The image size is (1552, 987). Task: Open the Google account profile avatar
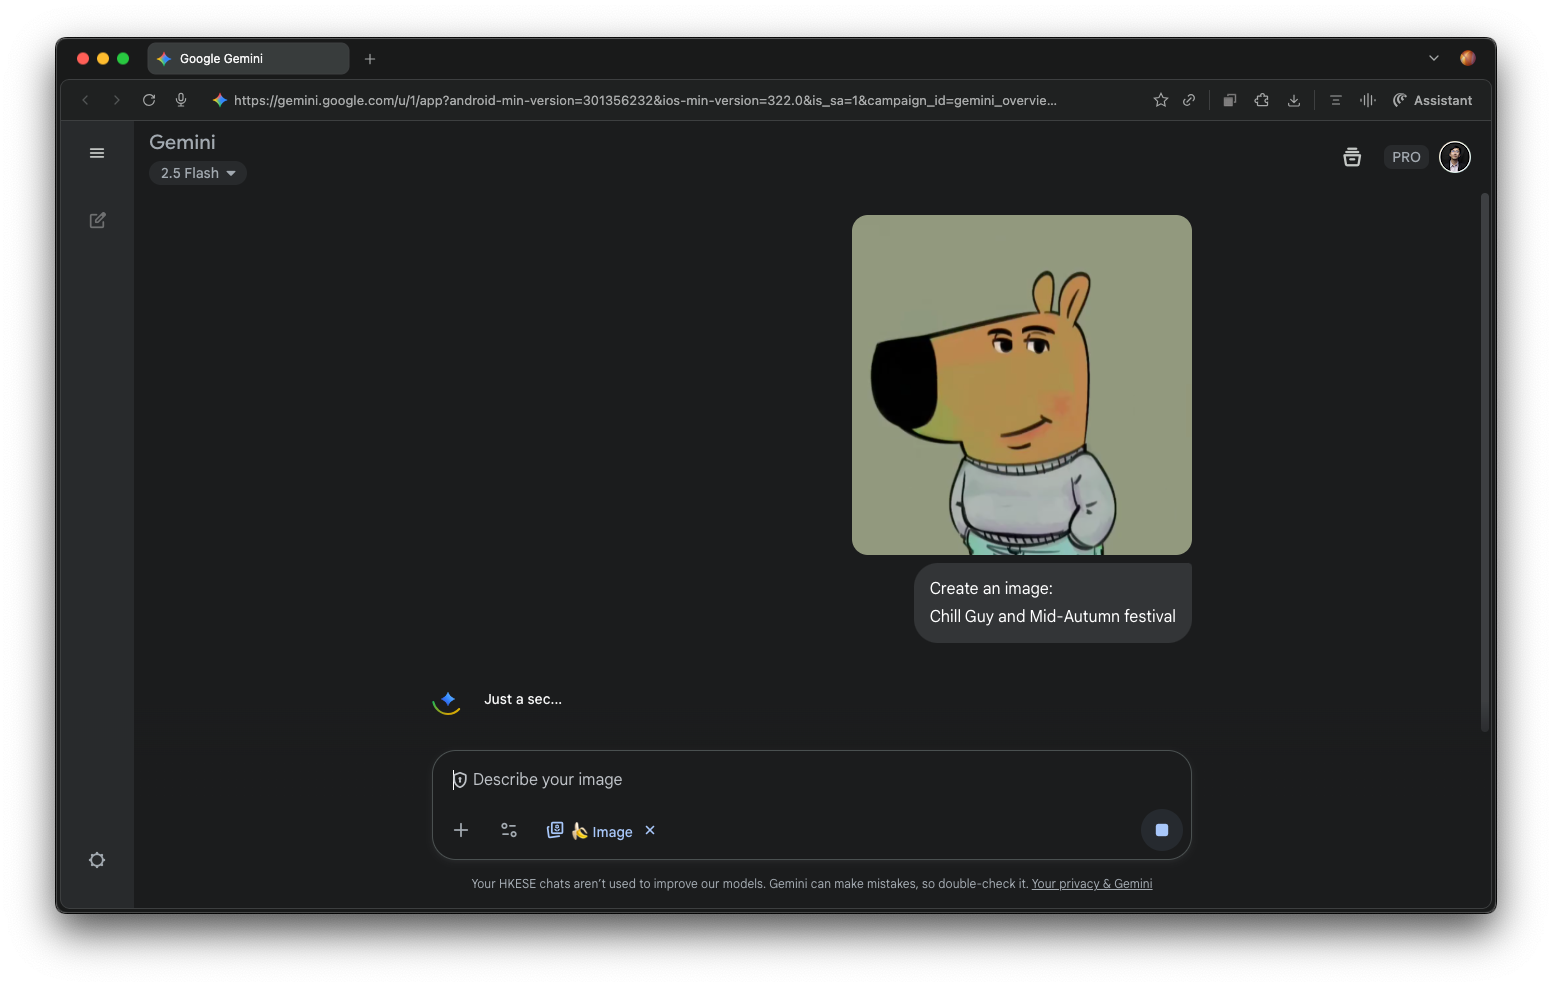(x=1454, y=157)
